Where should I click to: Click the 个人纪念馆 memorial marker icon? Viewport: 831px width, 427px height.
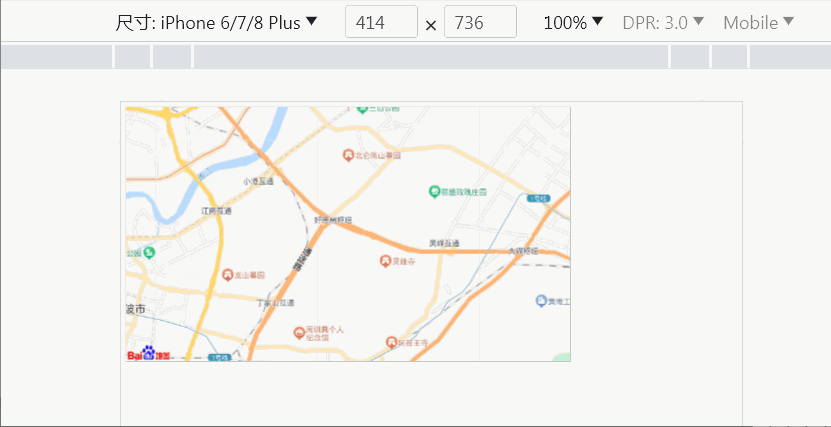pos(299,332)
